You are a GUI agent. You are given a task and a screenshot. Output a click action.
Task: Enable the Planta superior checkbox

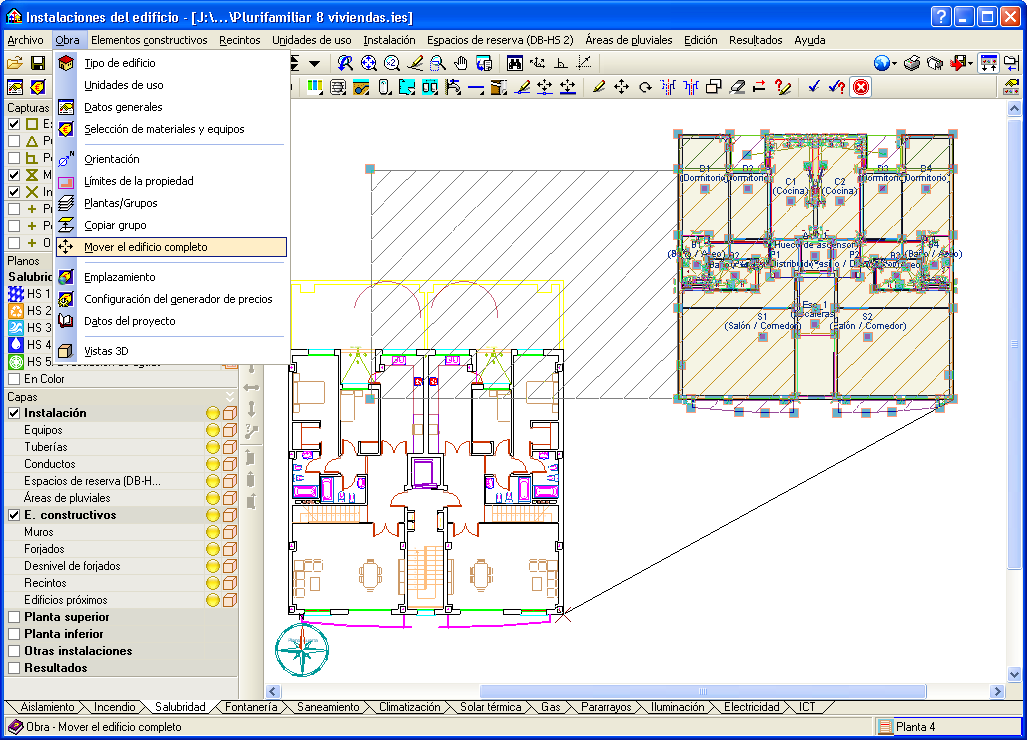coord(14,617)
